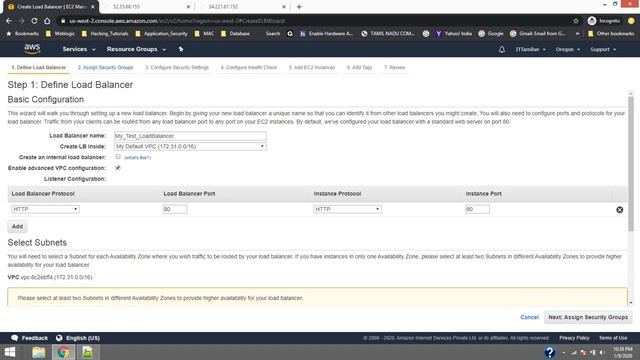
Task: Go to step 4 Configure Health Check
Action: pos(249,67)
